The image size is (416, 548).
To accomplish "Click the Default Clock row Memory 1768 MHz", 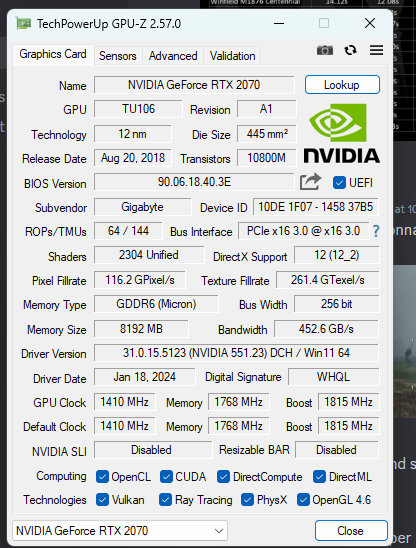I will 238,426.
